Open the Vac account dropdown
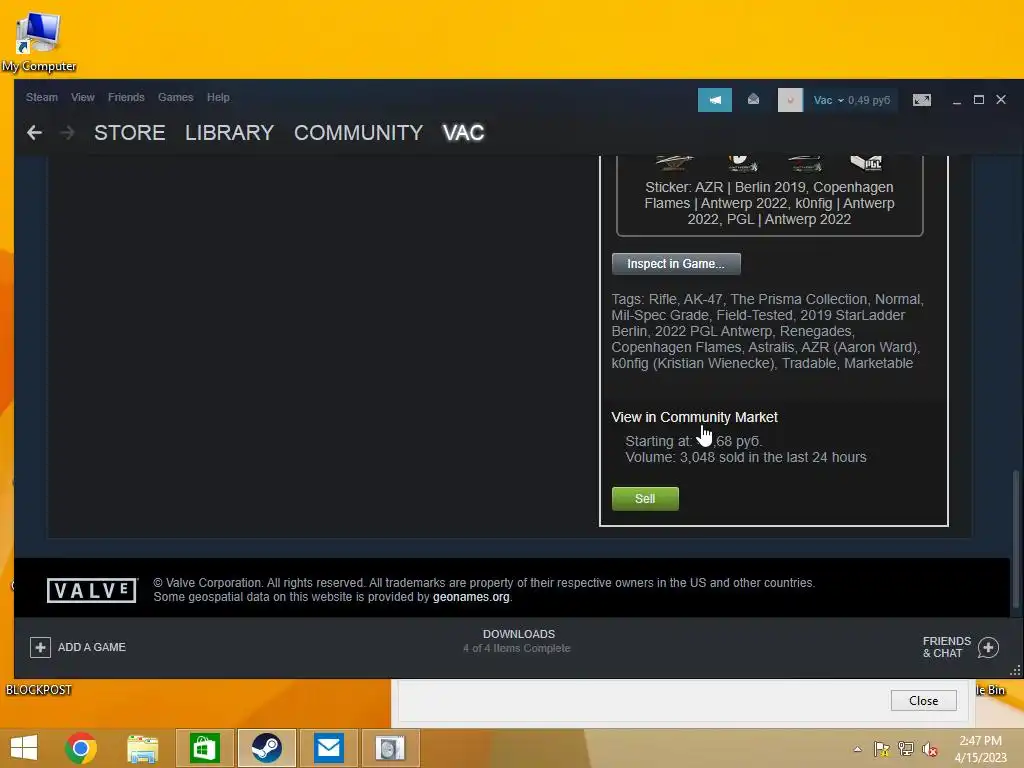 [x=827, y=100]
